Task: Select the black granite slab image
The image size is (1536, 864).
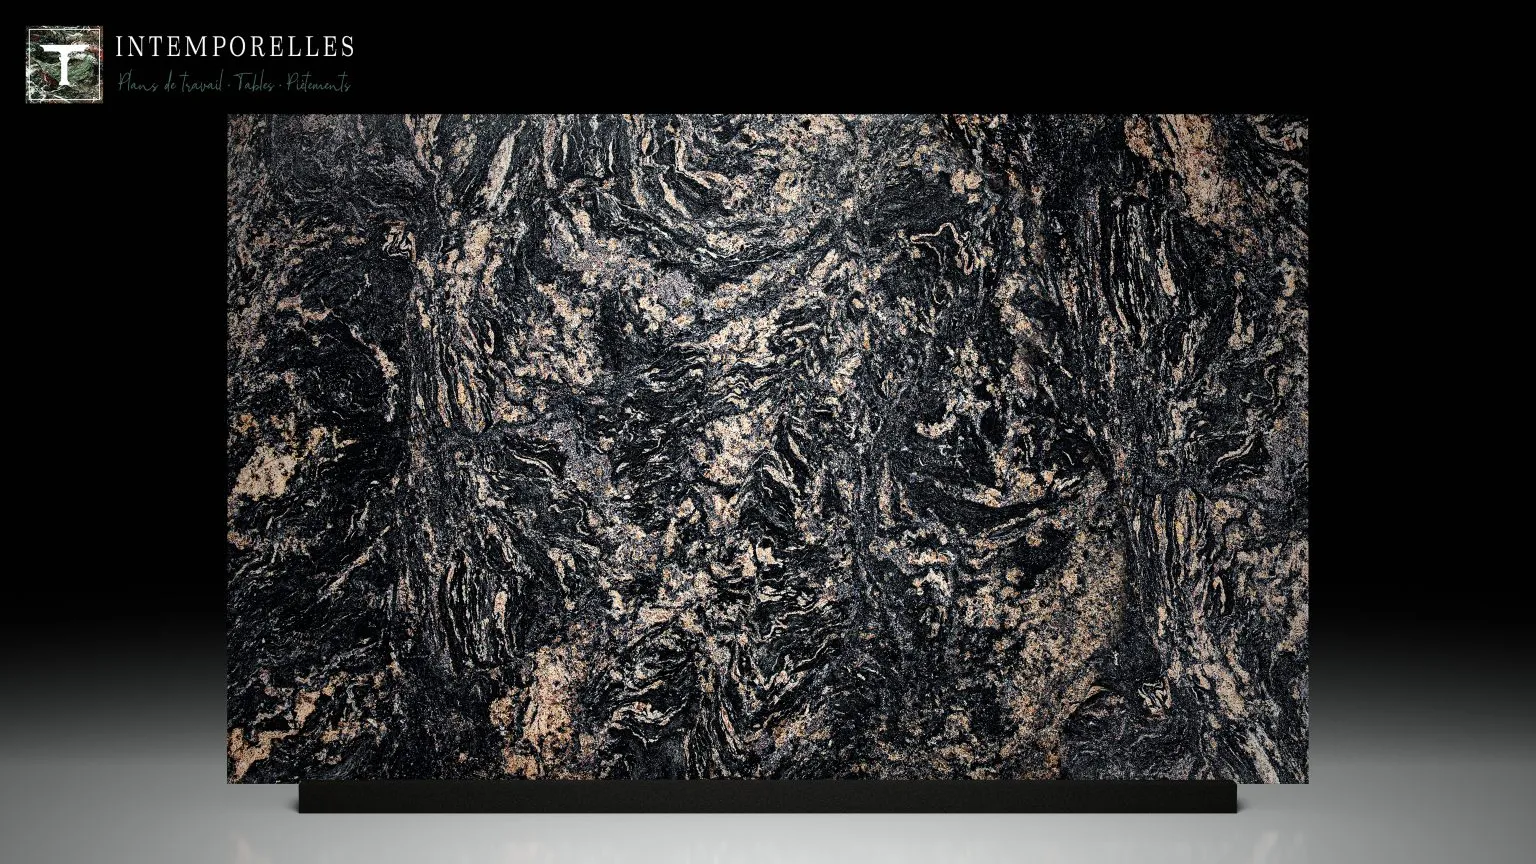Action: [x=767, y=448]
